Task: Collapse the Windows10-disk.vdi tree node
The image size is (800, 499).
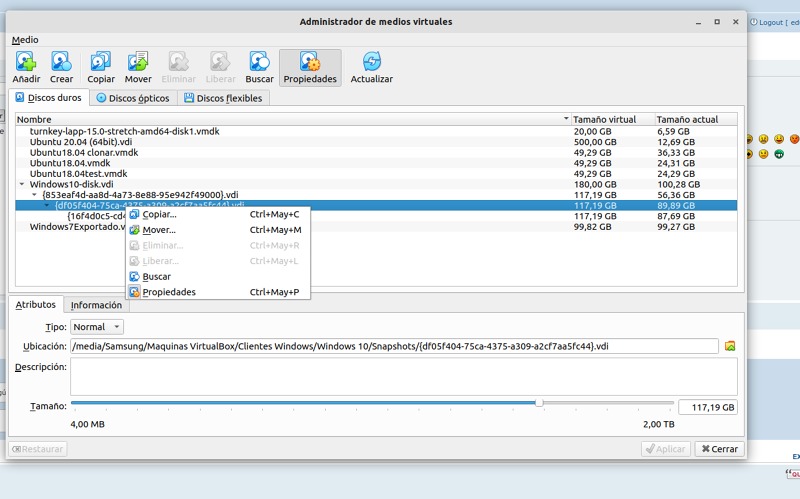Action: click(22, 184)
